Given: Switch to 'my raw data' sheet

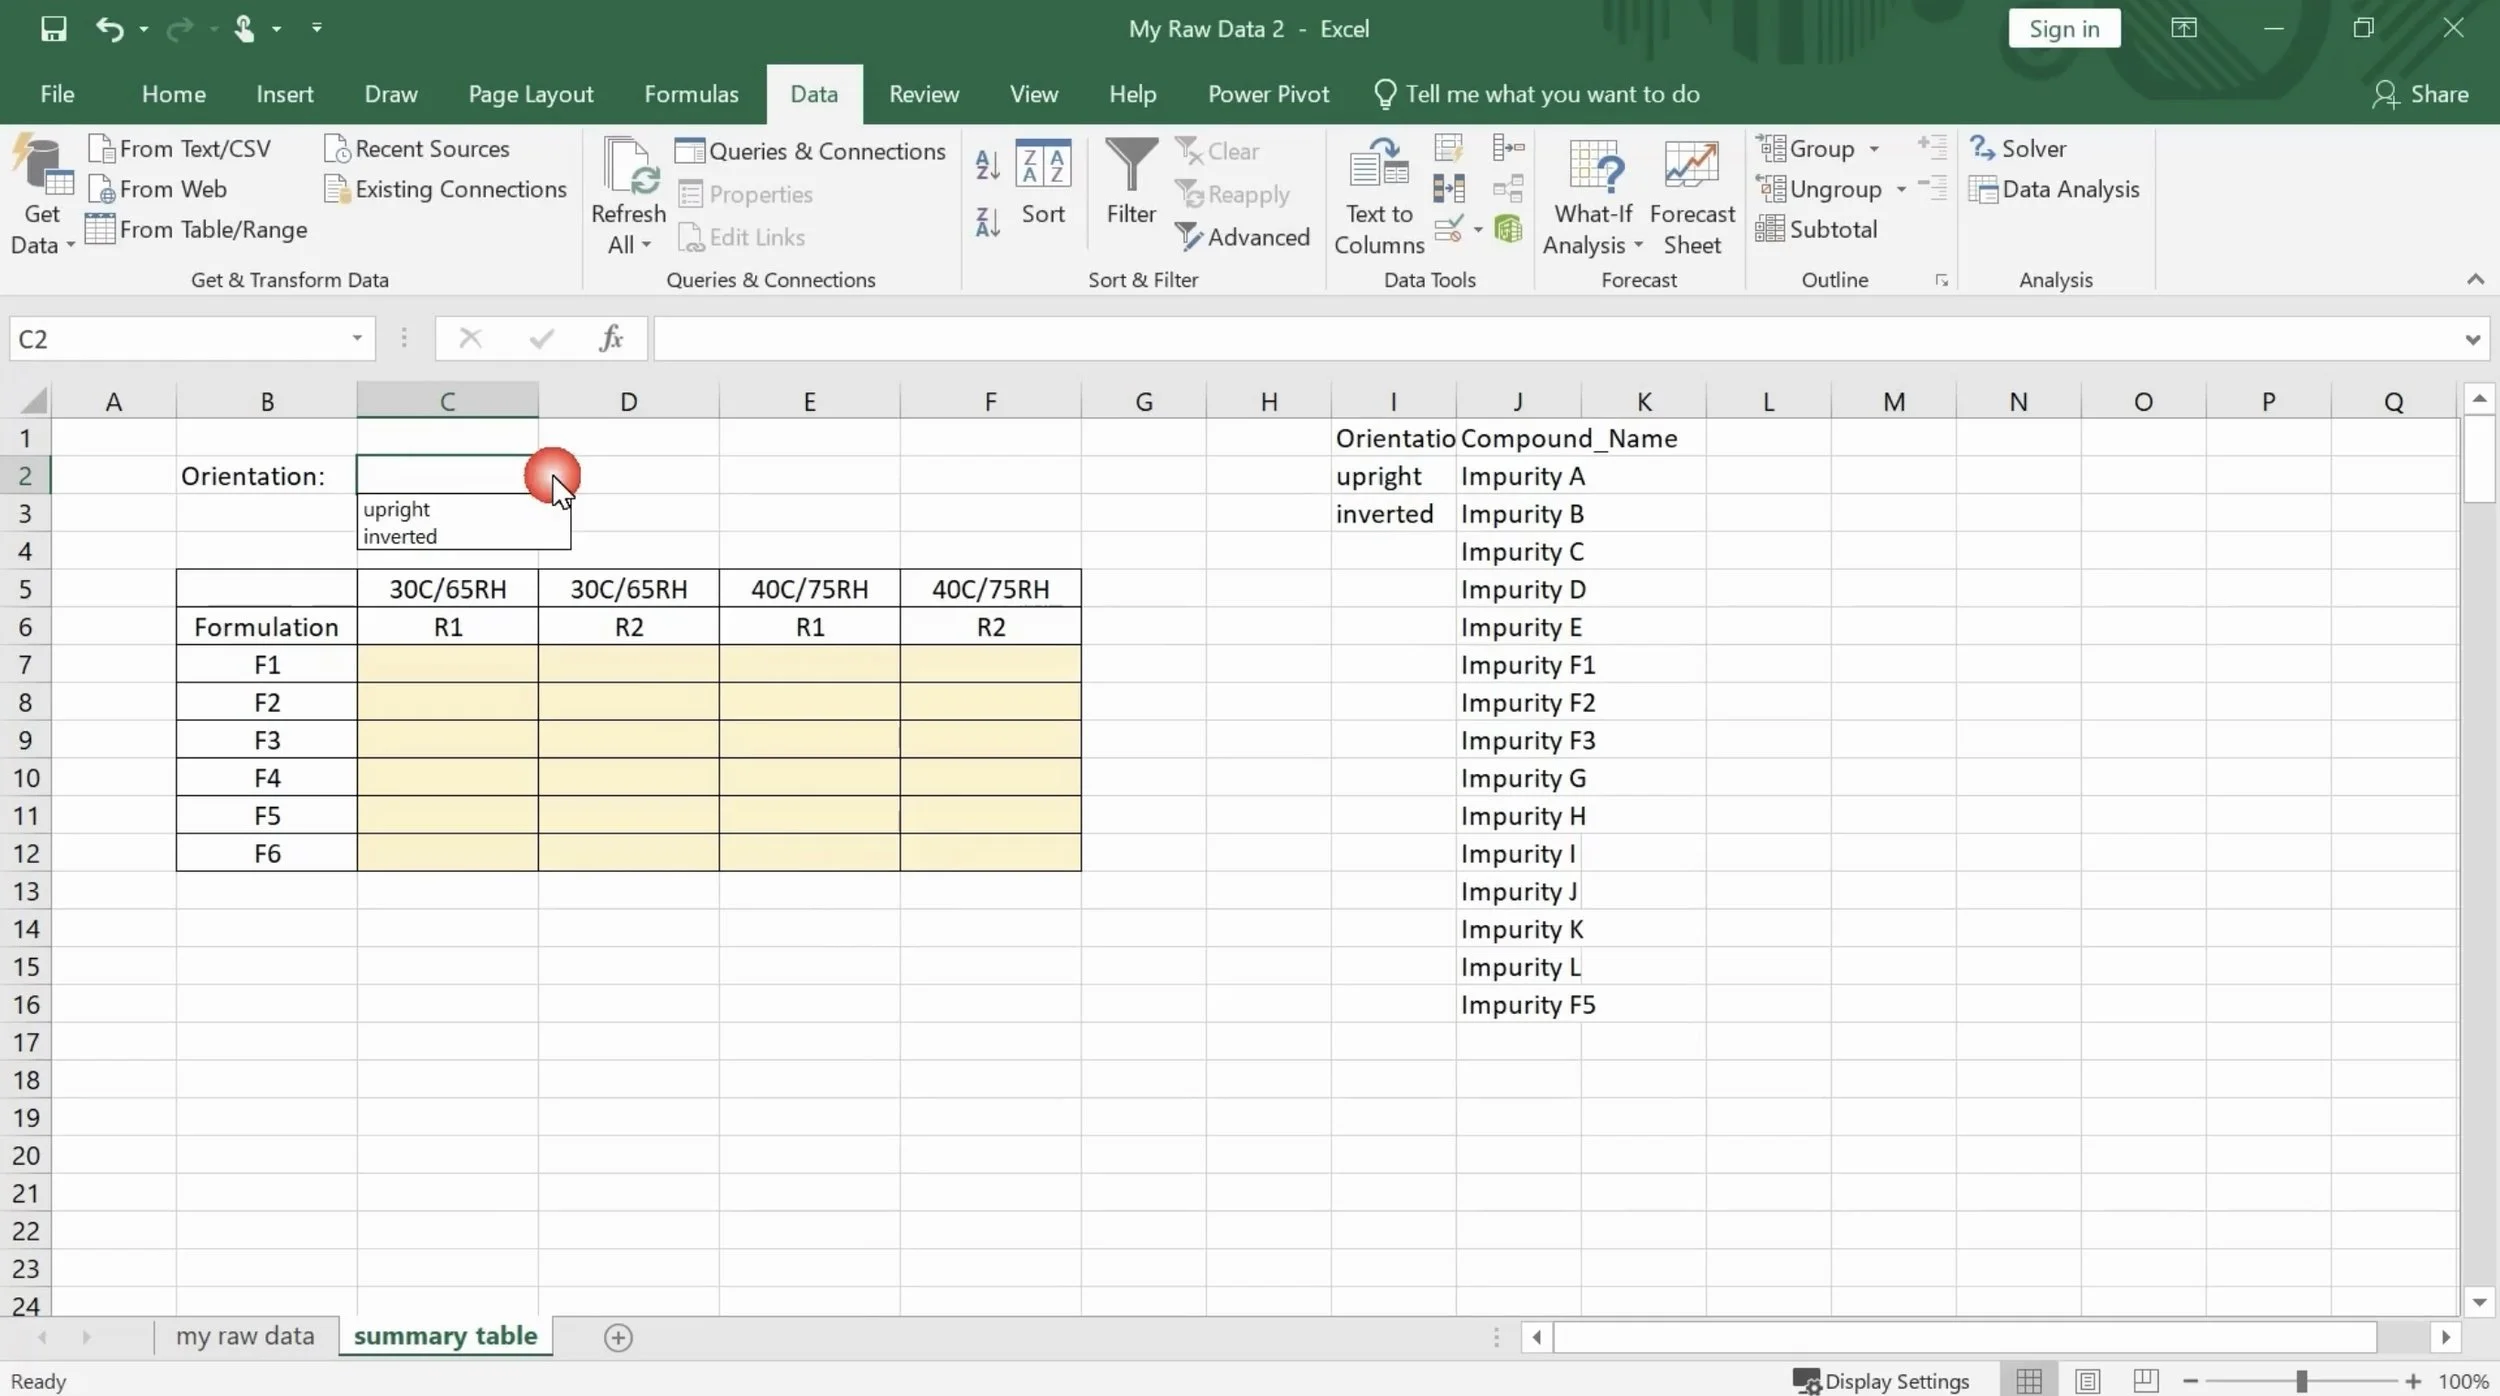Looking at the screenshot, I should [x=245, y=1337].
